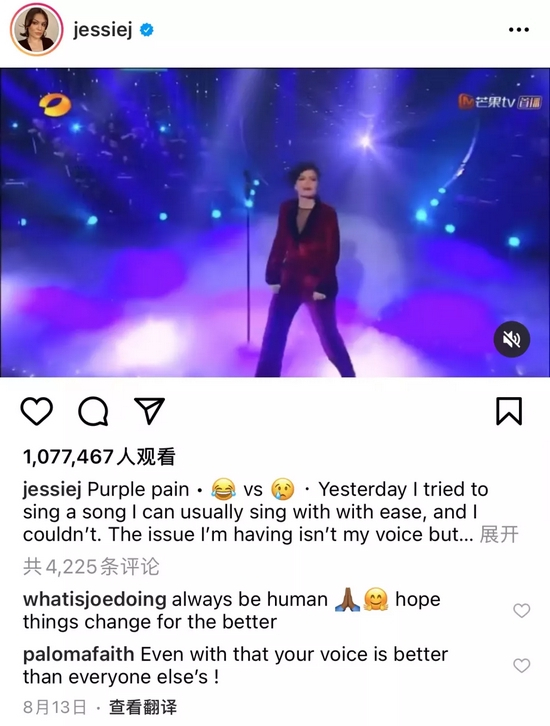The image size is (550, 726).
Task: Like the post with the heart icon
Action: pyautogui.click(x=37, y=411)
